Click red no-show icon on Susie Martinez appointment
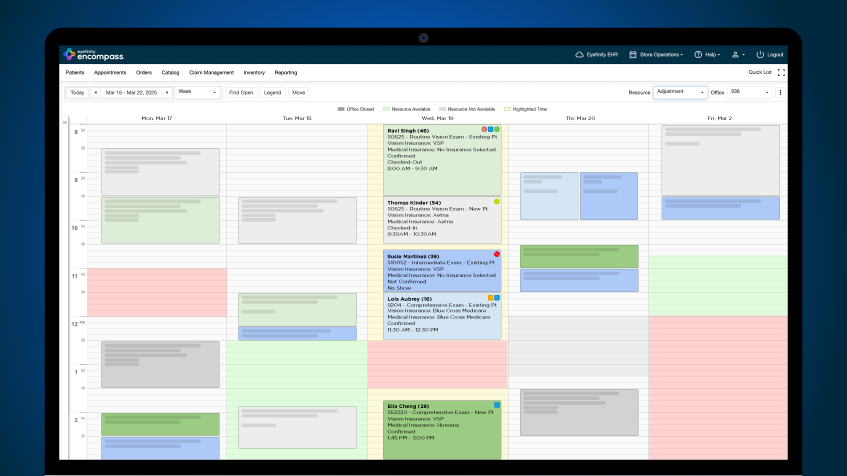The height and width of the screenshot is (476, 847). (497, 254)
